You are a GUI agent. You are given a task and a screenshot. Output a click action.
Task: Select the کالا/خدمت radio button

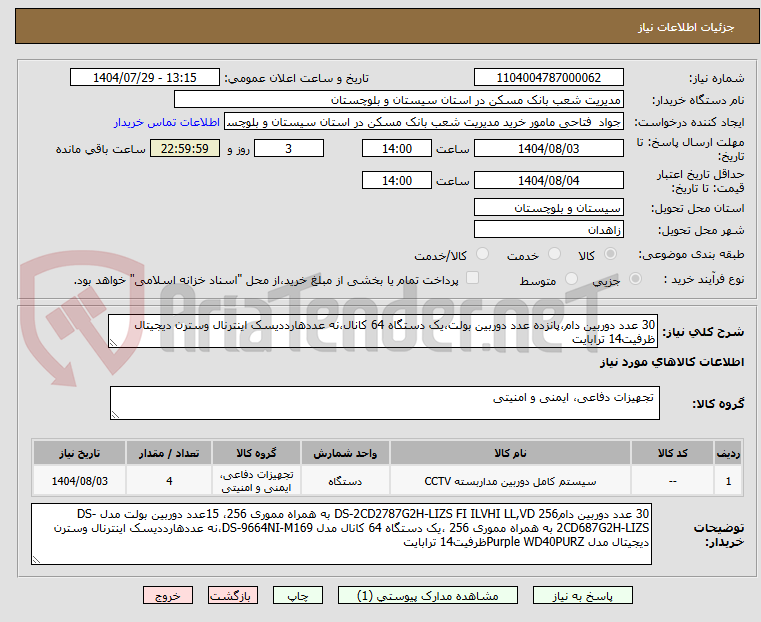pos(482,254)
